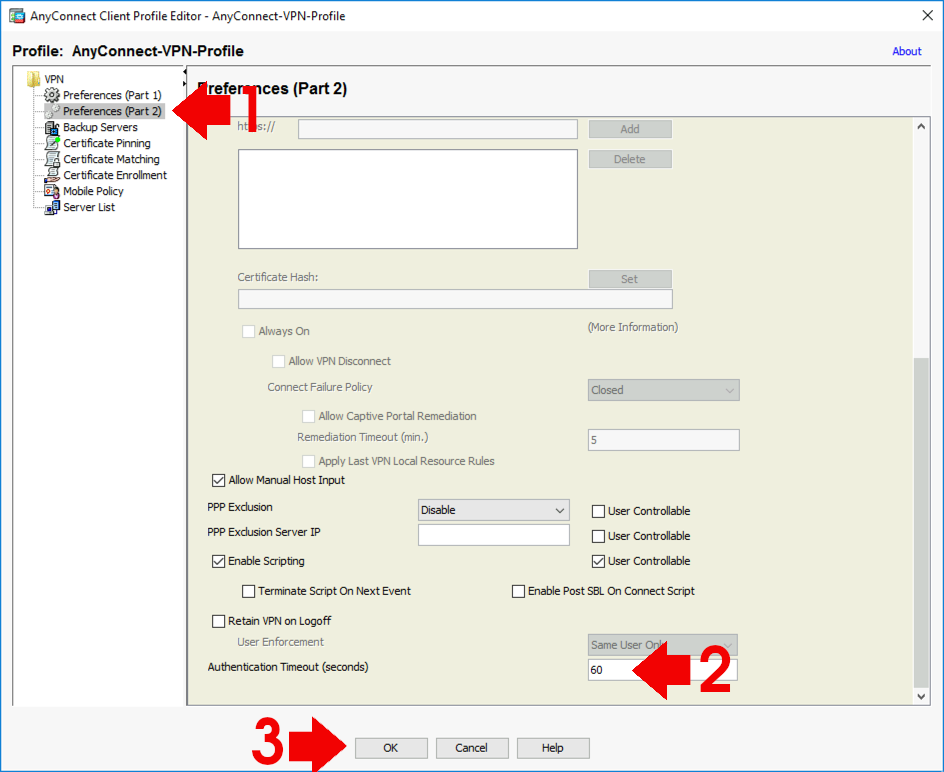Screen dimensions: 944x772
Task: Click the scrollbar up arrow
Action: click(x=921, y=126)
